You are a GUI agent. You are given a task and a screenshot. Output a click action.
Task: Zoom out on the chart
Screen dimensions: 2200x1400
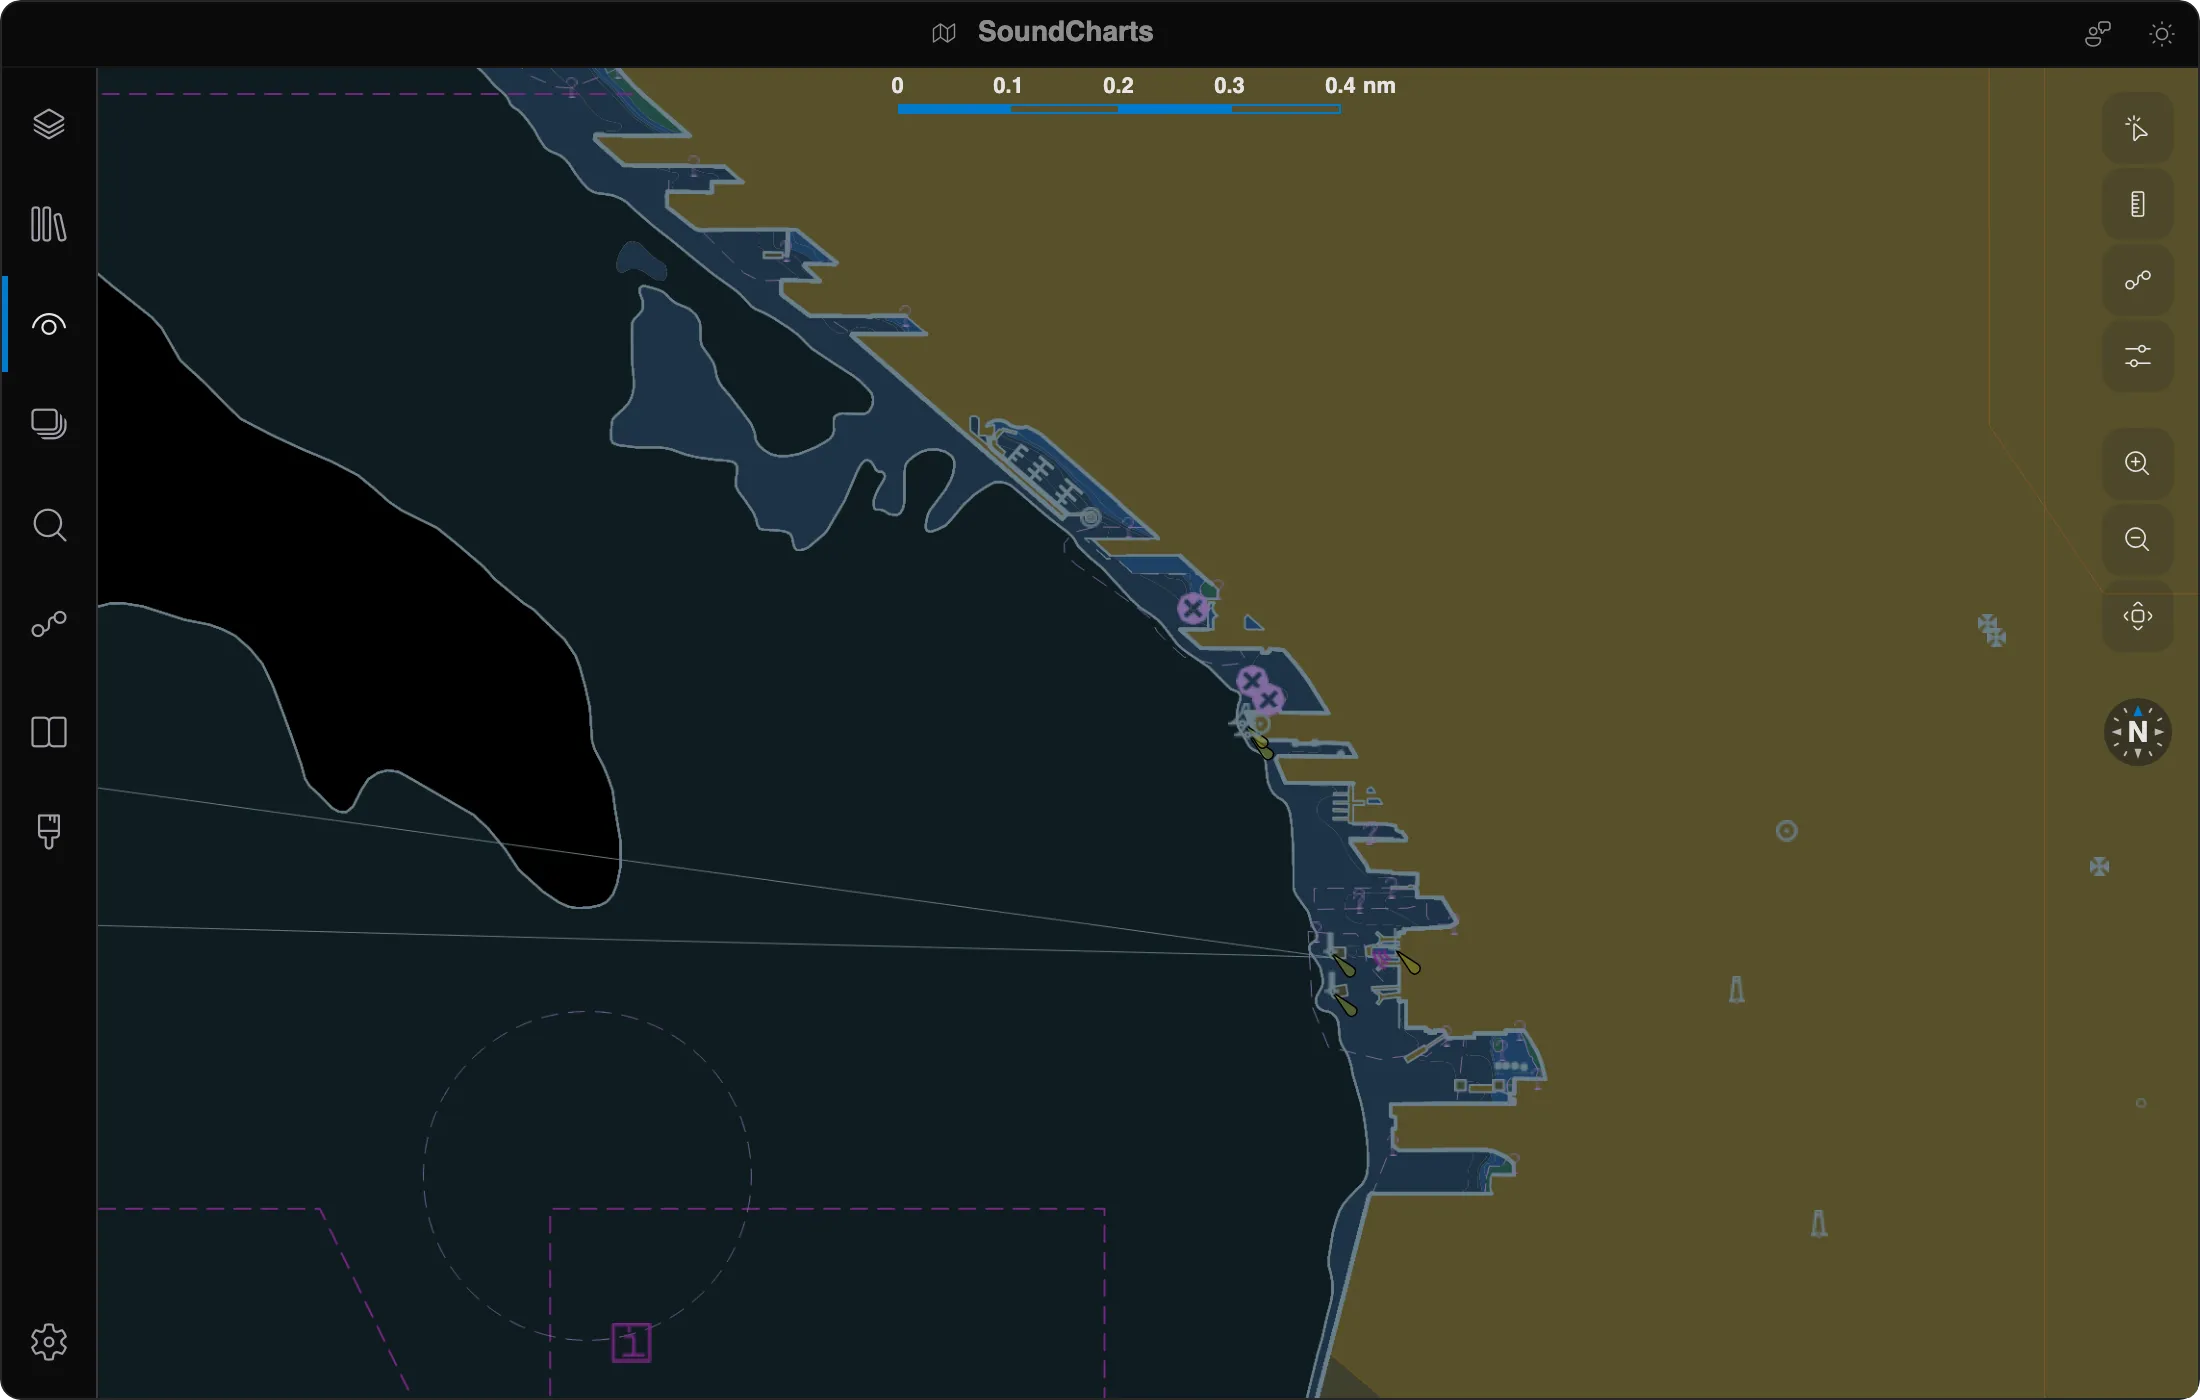[x=2137, y=539]
